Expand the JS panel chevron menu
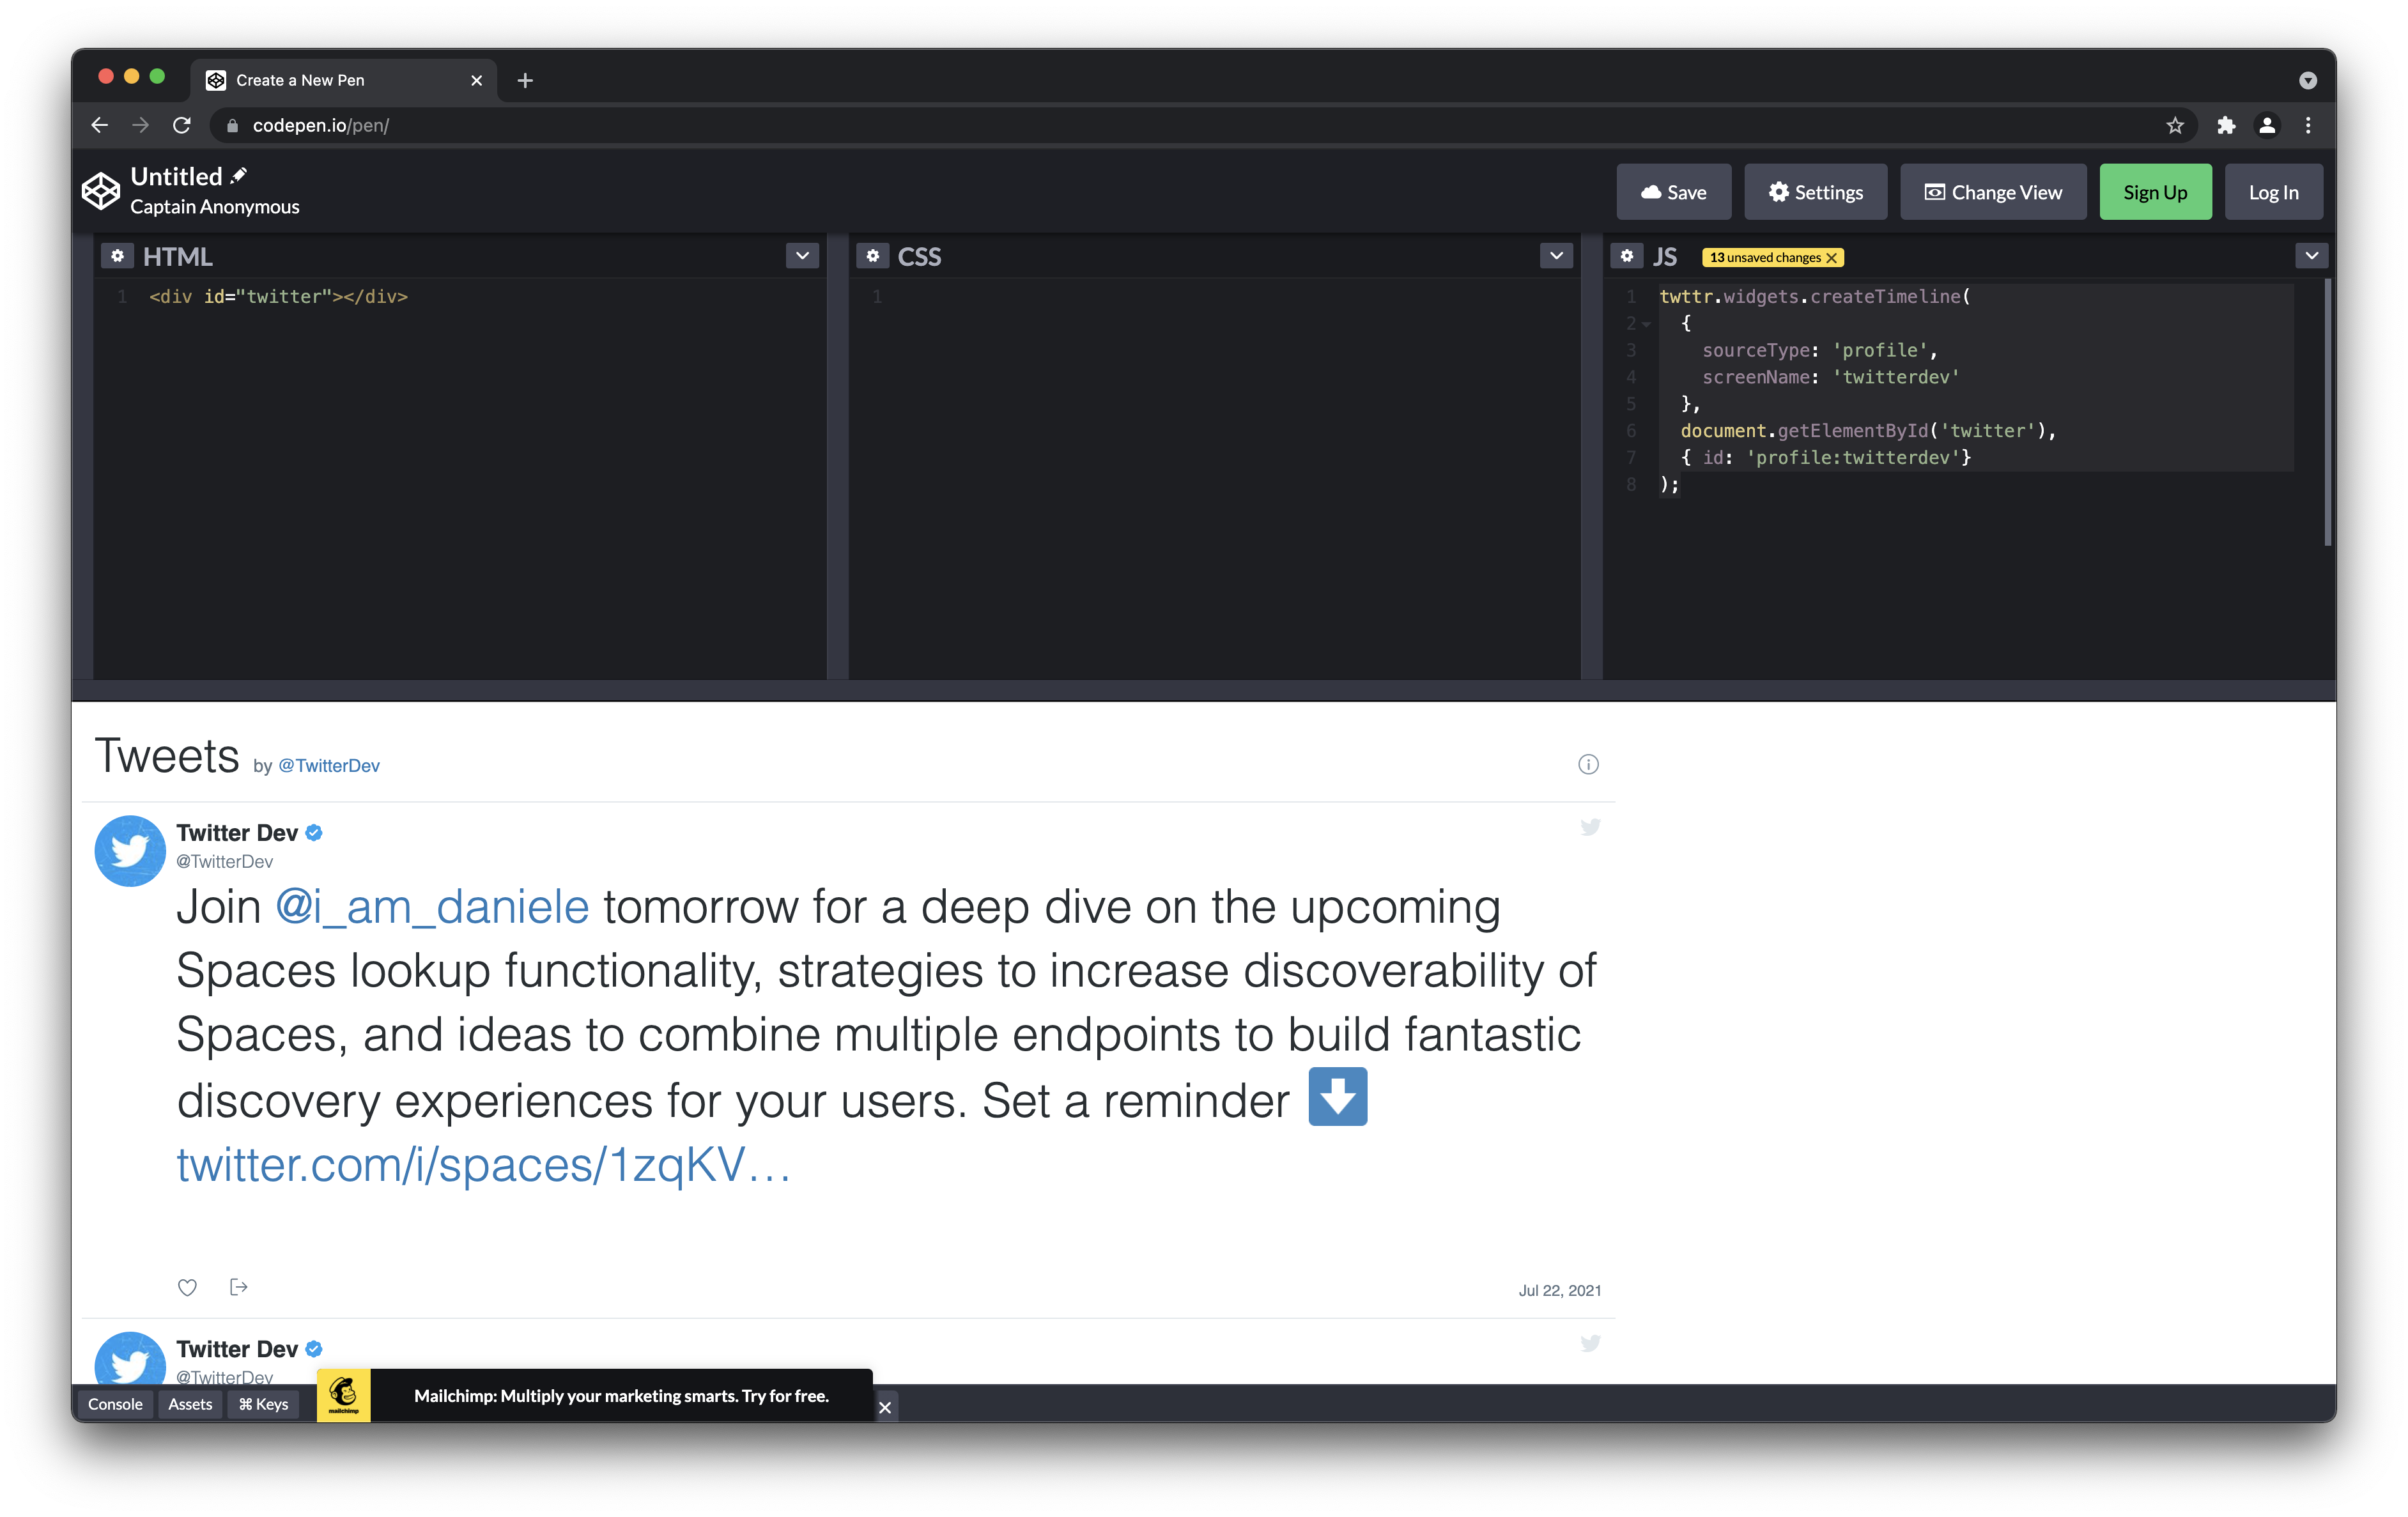 pyautogui.click(x=2311, y=256)
